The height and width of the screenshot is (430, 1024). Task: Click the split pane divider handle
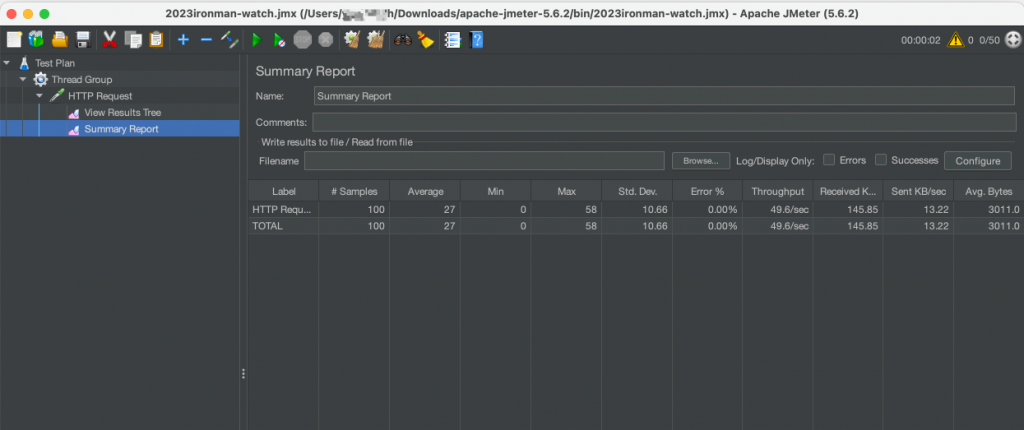tap(244, 374)
